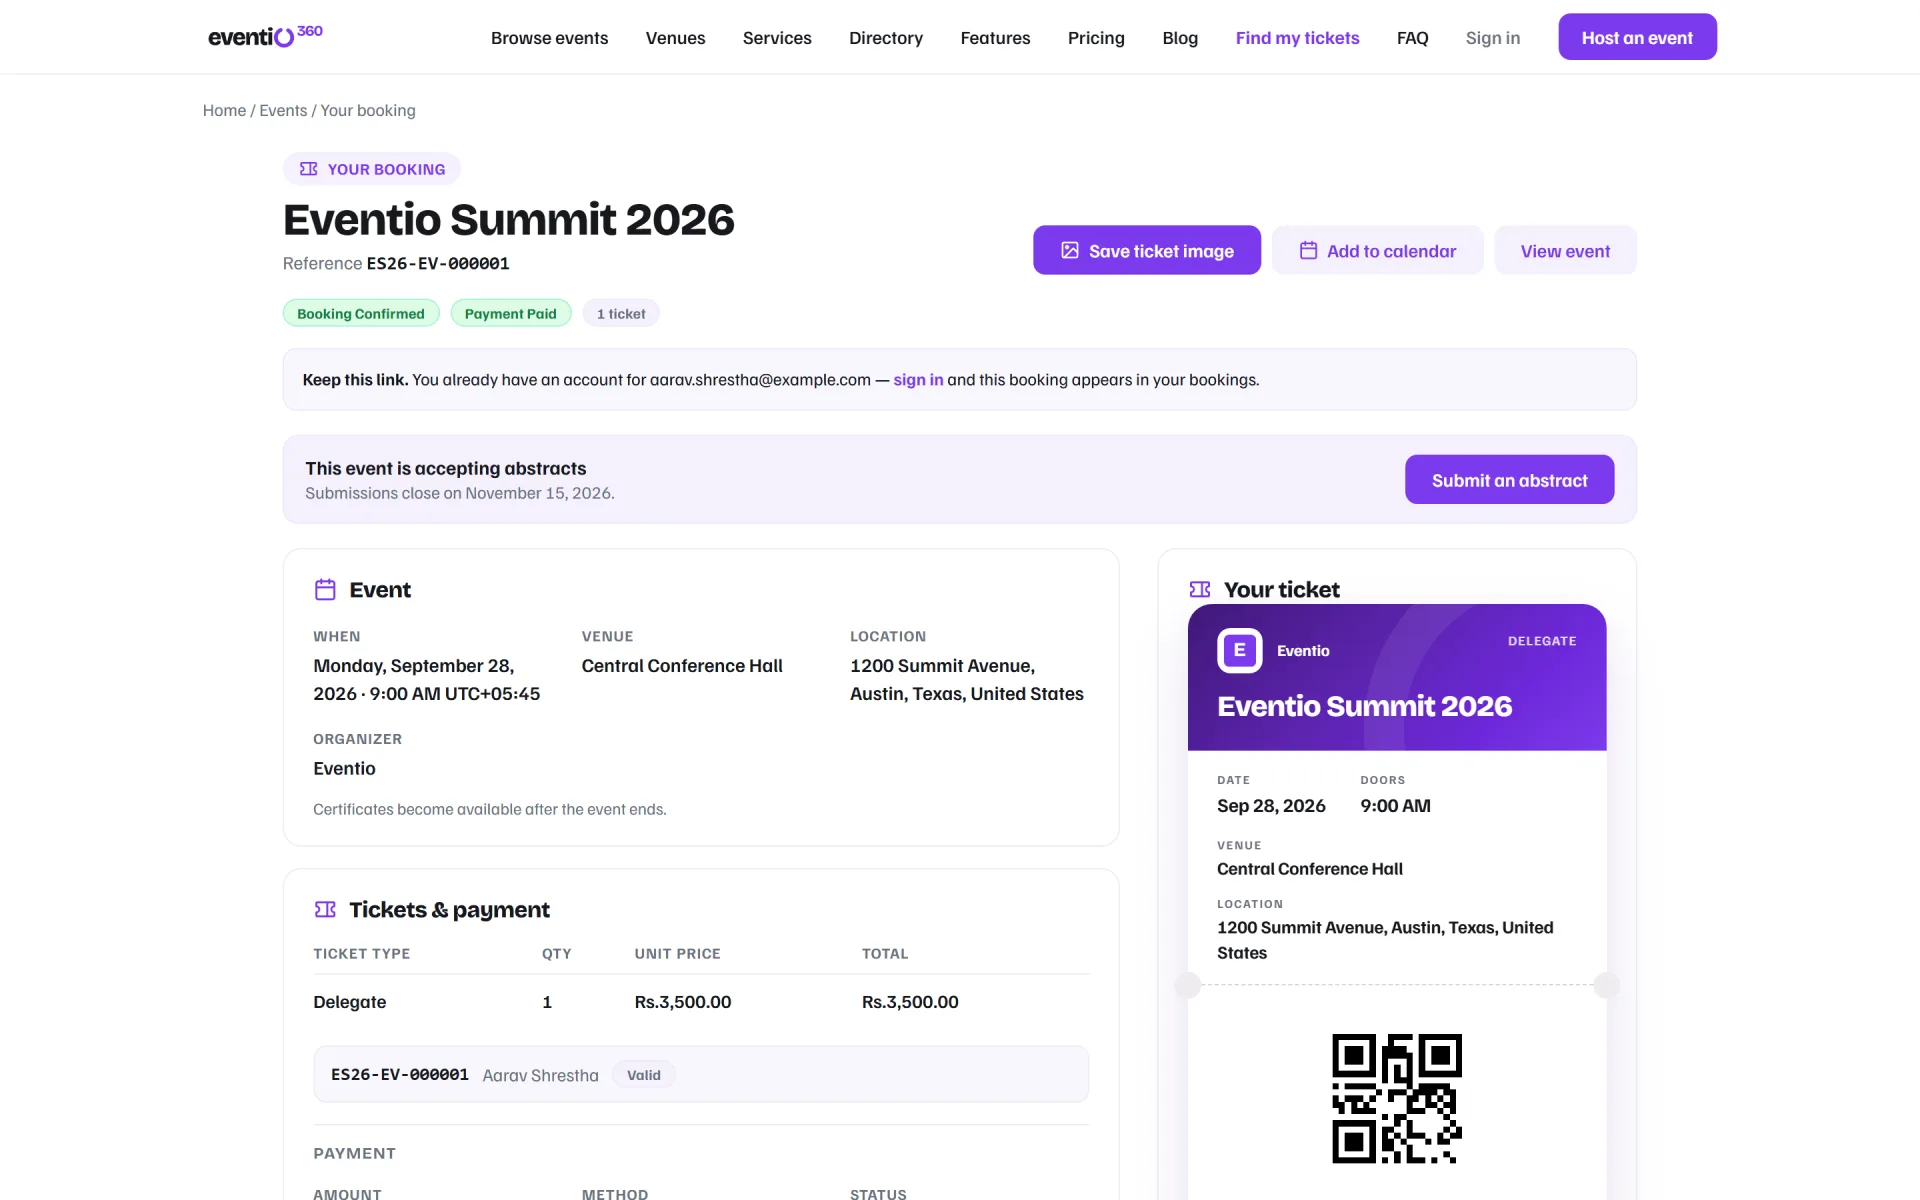Click the 9:00 AM doors time
Screen dimensions: 1920x1200
coord(1395,806)
